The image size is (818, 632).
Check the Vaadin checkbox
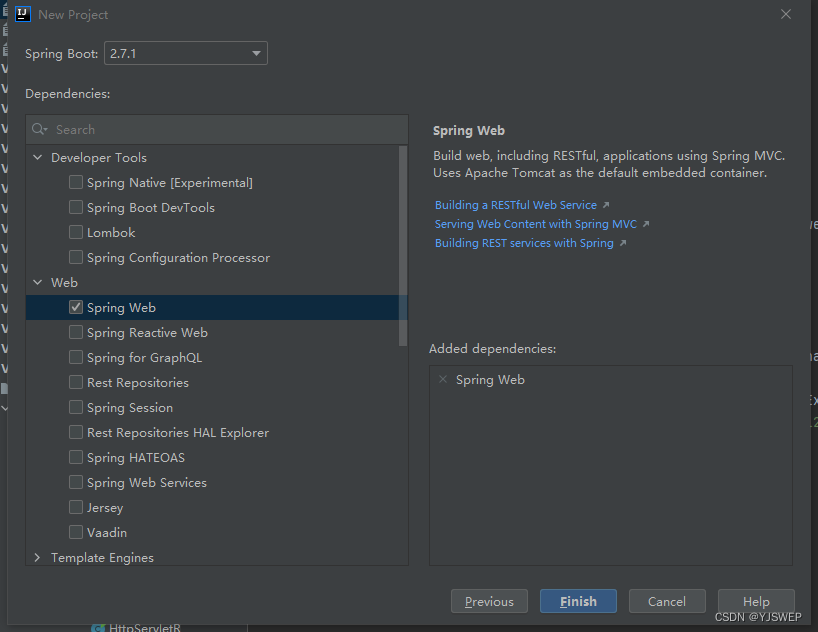(x=76, y=532)
